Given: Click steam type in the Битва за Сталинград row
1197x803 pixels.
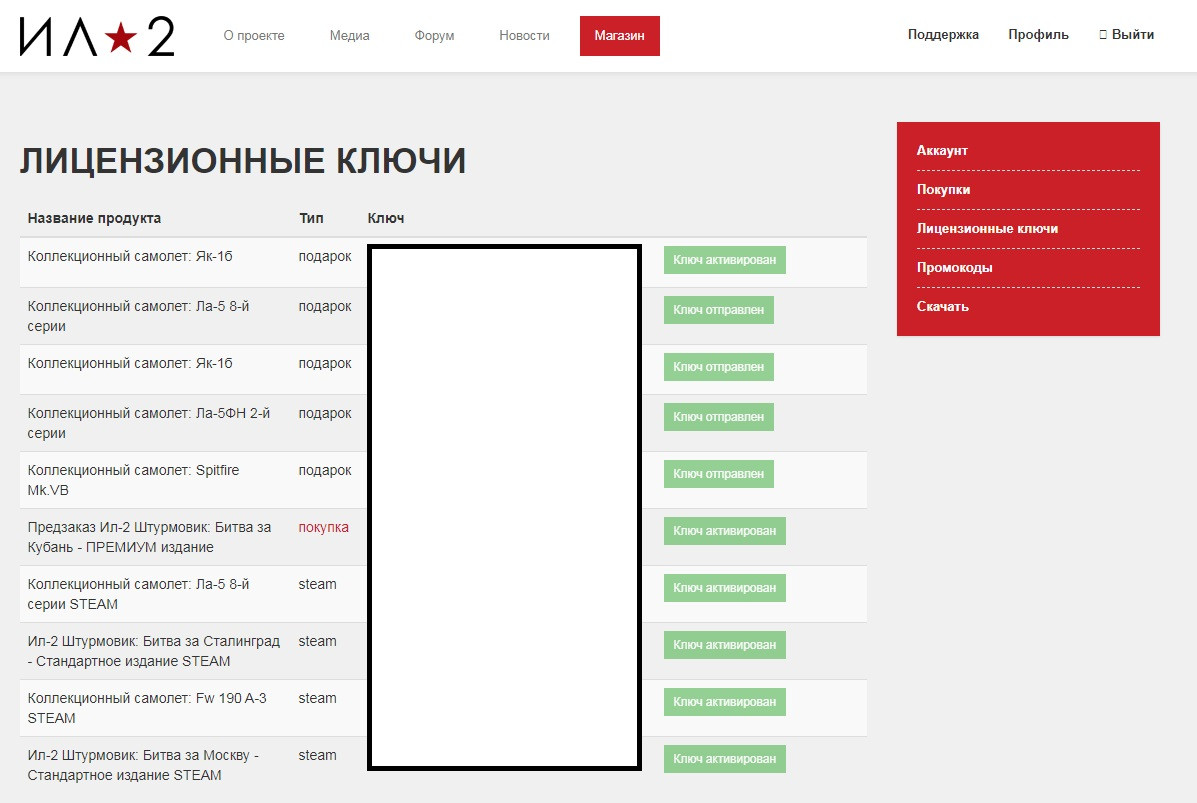Looking at the screenshot, I should tap(318, 641).
